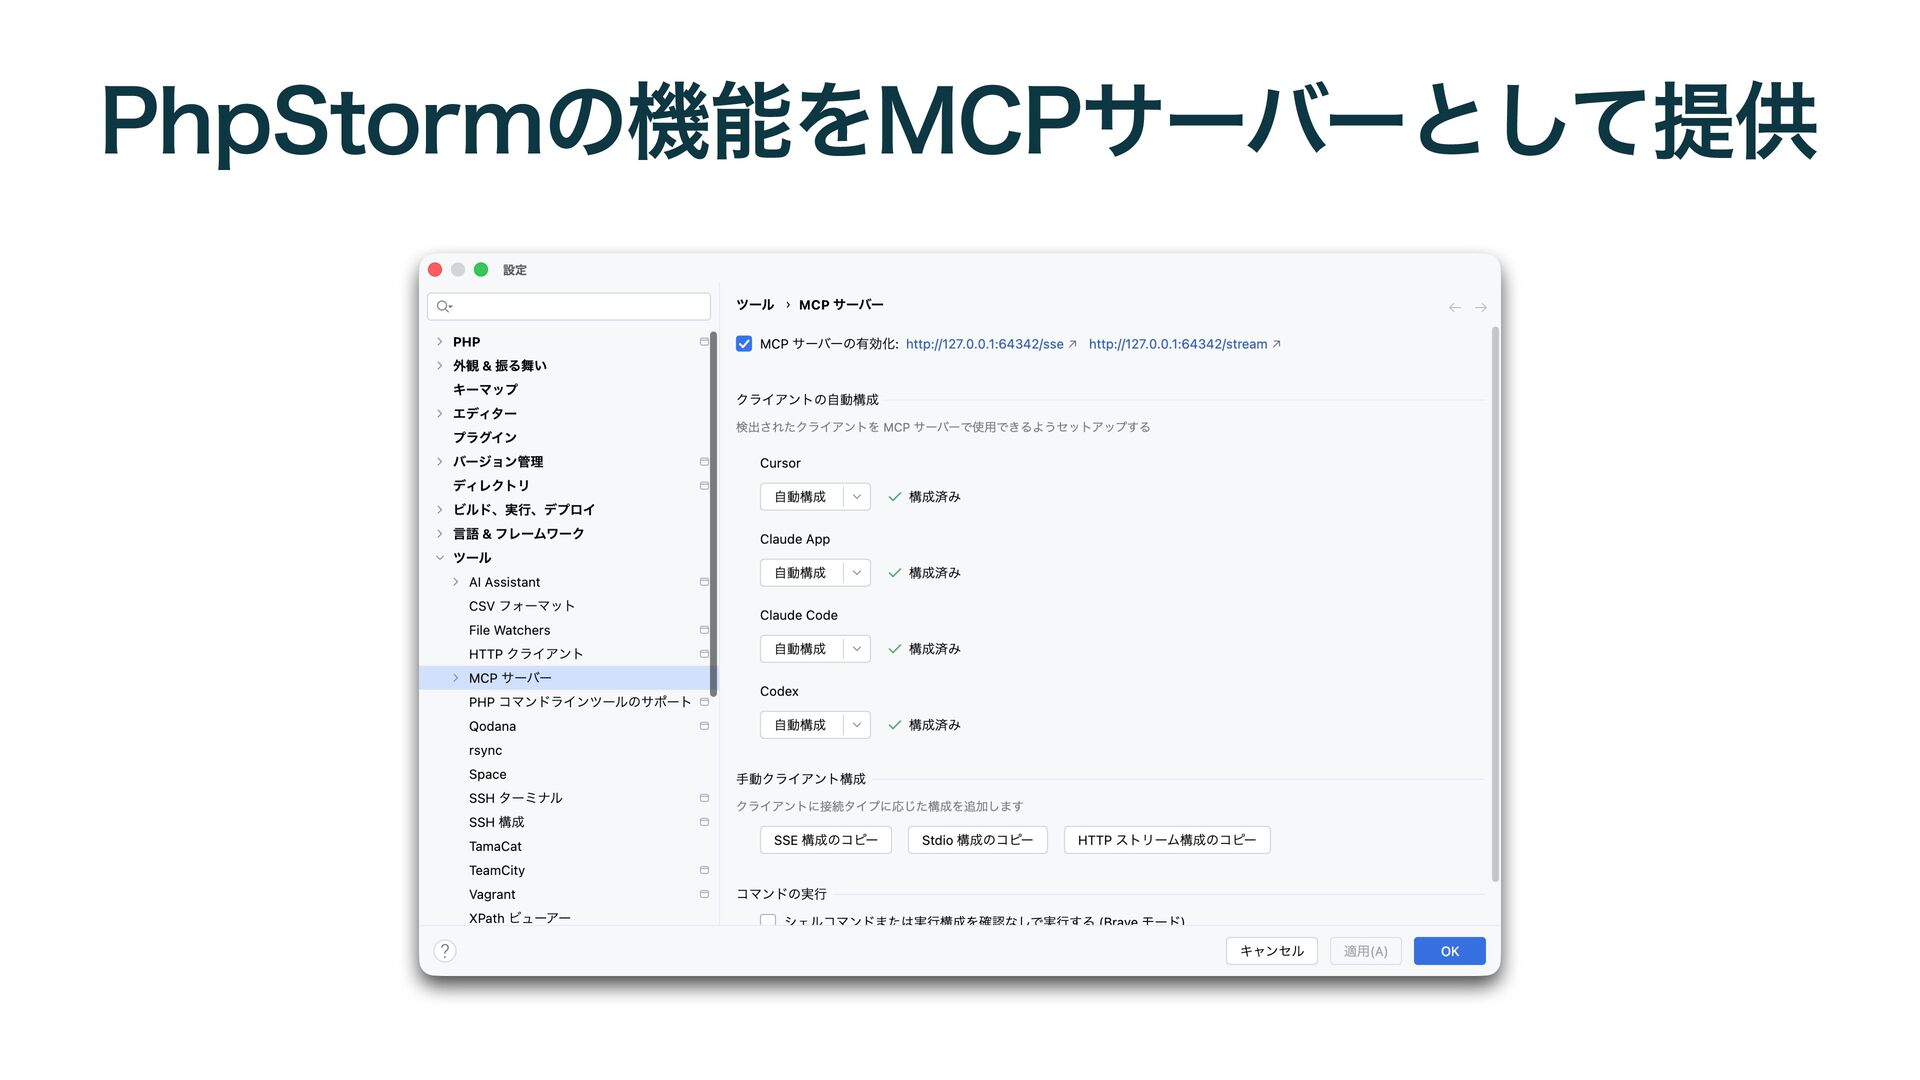This screenshot has width=1920, height=1080.
Task: Click project-level icon next to File Watchers
Action: pyautogui.click(x=704, y=630)
